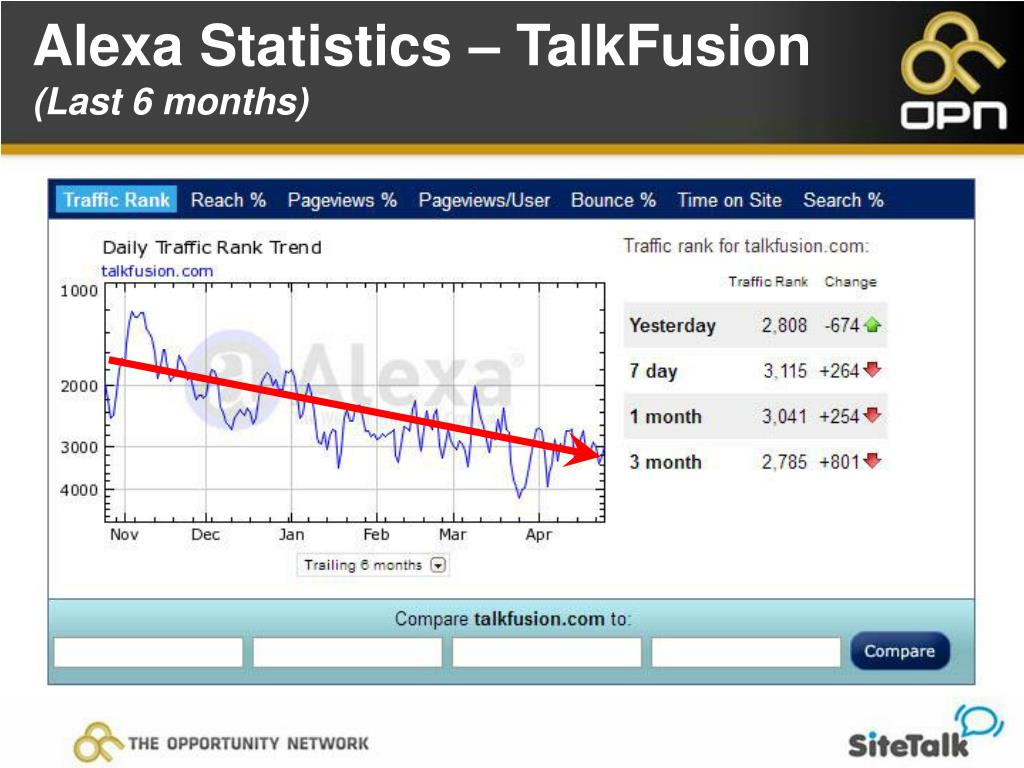Select the Traffic Rank tab
1024x768 pixels.
point(117,200)
